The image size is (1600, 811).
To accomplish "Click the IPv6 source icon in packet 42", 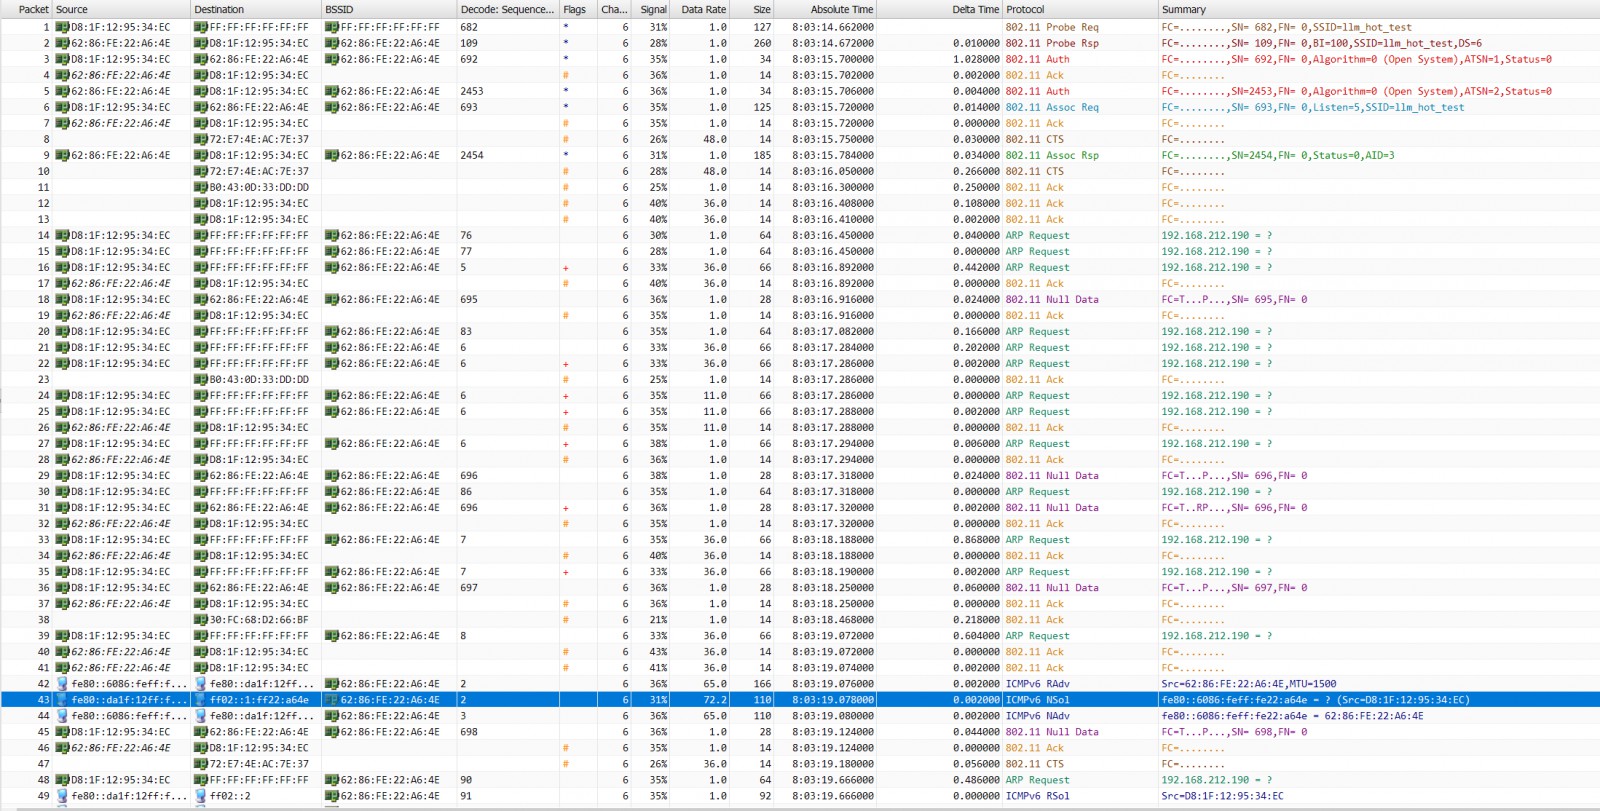I will pyautogui.click(x=62, y=684).
